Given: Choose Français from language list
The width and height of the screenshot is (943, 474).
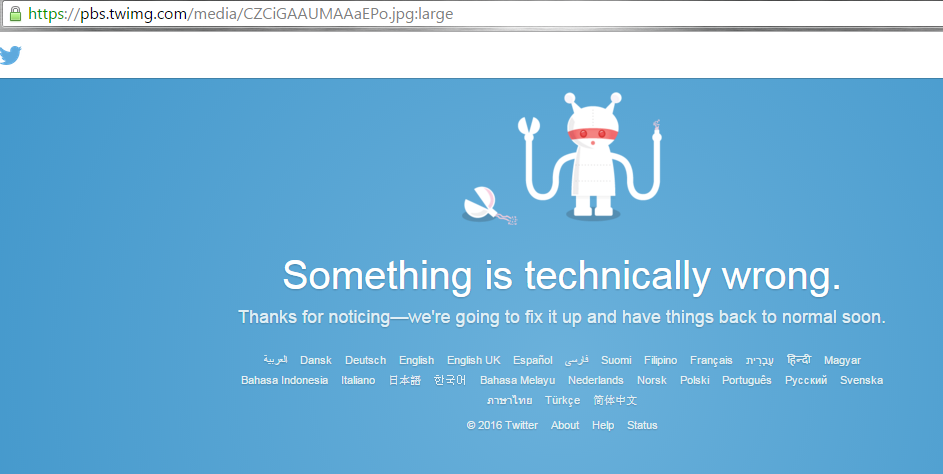Looking at the screenshot, I should (711, 360).
